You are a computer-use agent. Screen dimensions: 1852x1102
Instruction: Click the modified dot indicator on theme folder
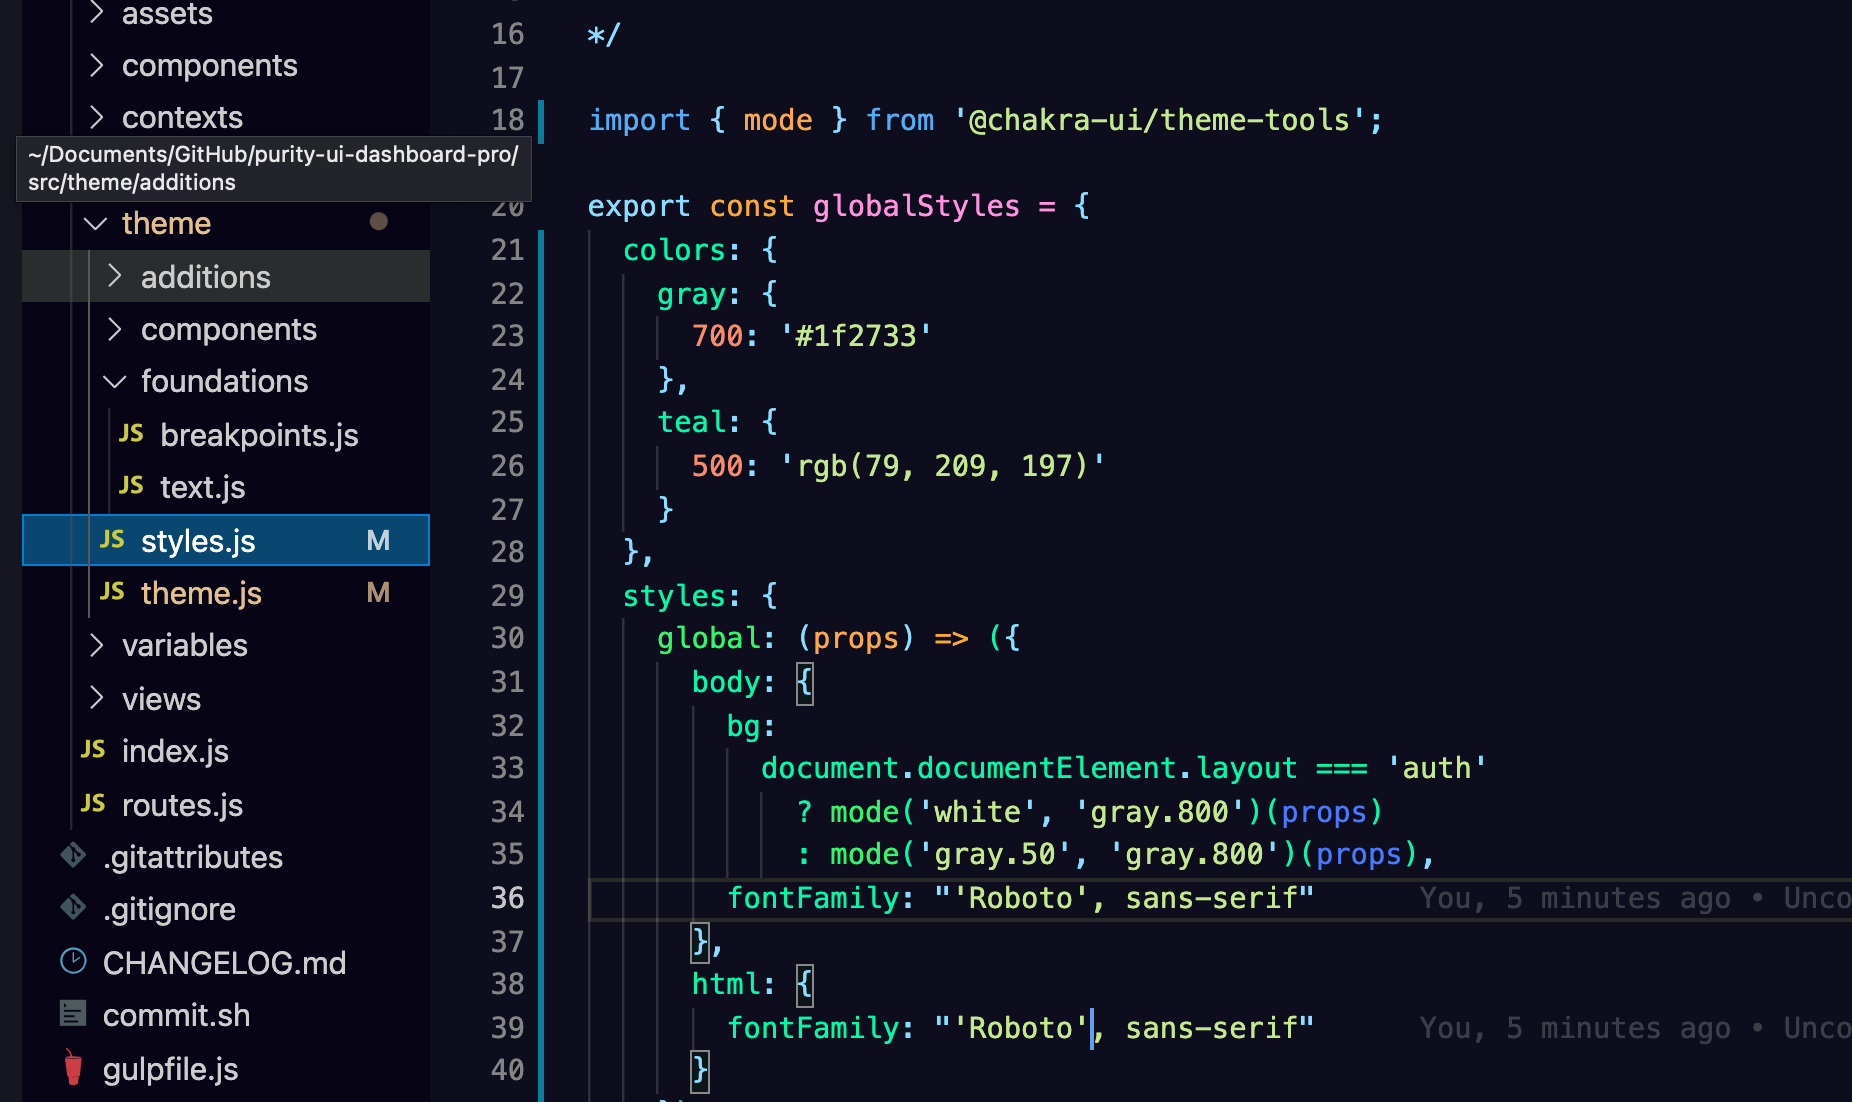click(x=379, y=222)
